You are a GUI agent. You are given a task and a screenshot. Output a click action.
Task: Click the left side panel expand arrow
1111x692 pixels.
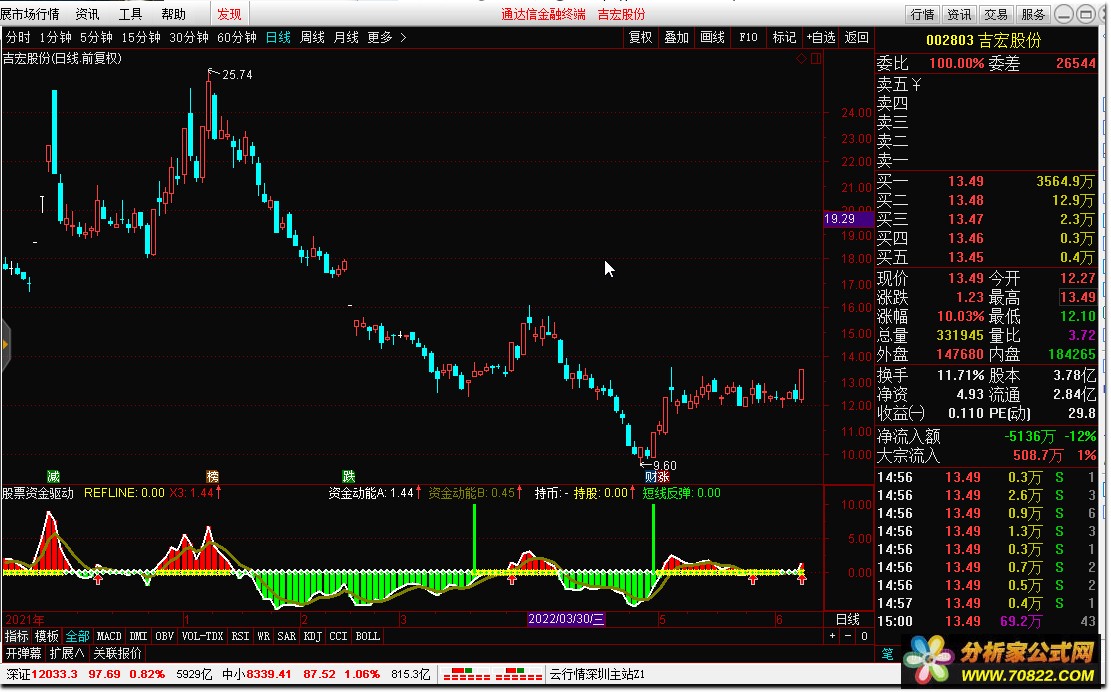(x=5, y=345)
